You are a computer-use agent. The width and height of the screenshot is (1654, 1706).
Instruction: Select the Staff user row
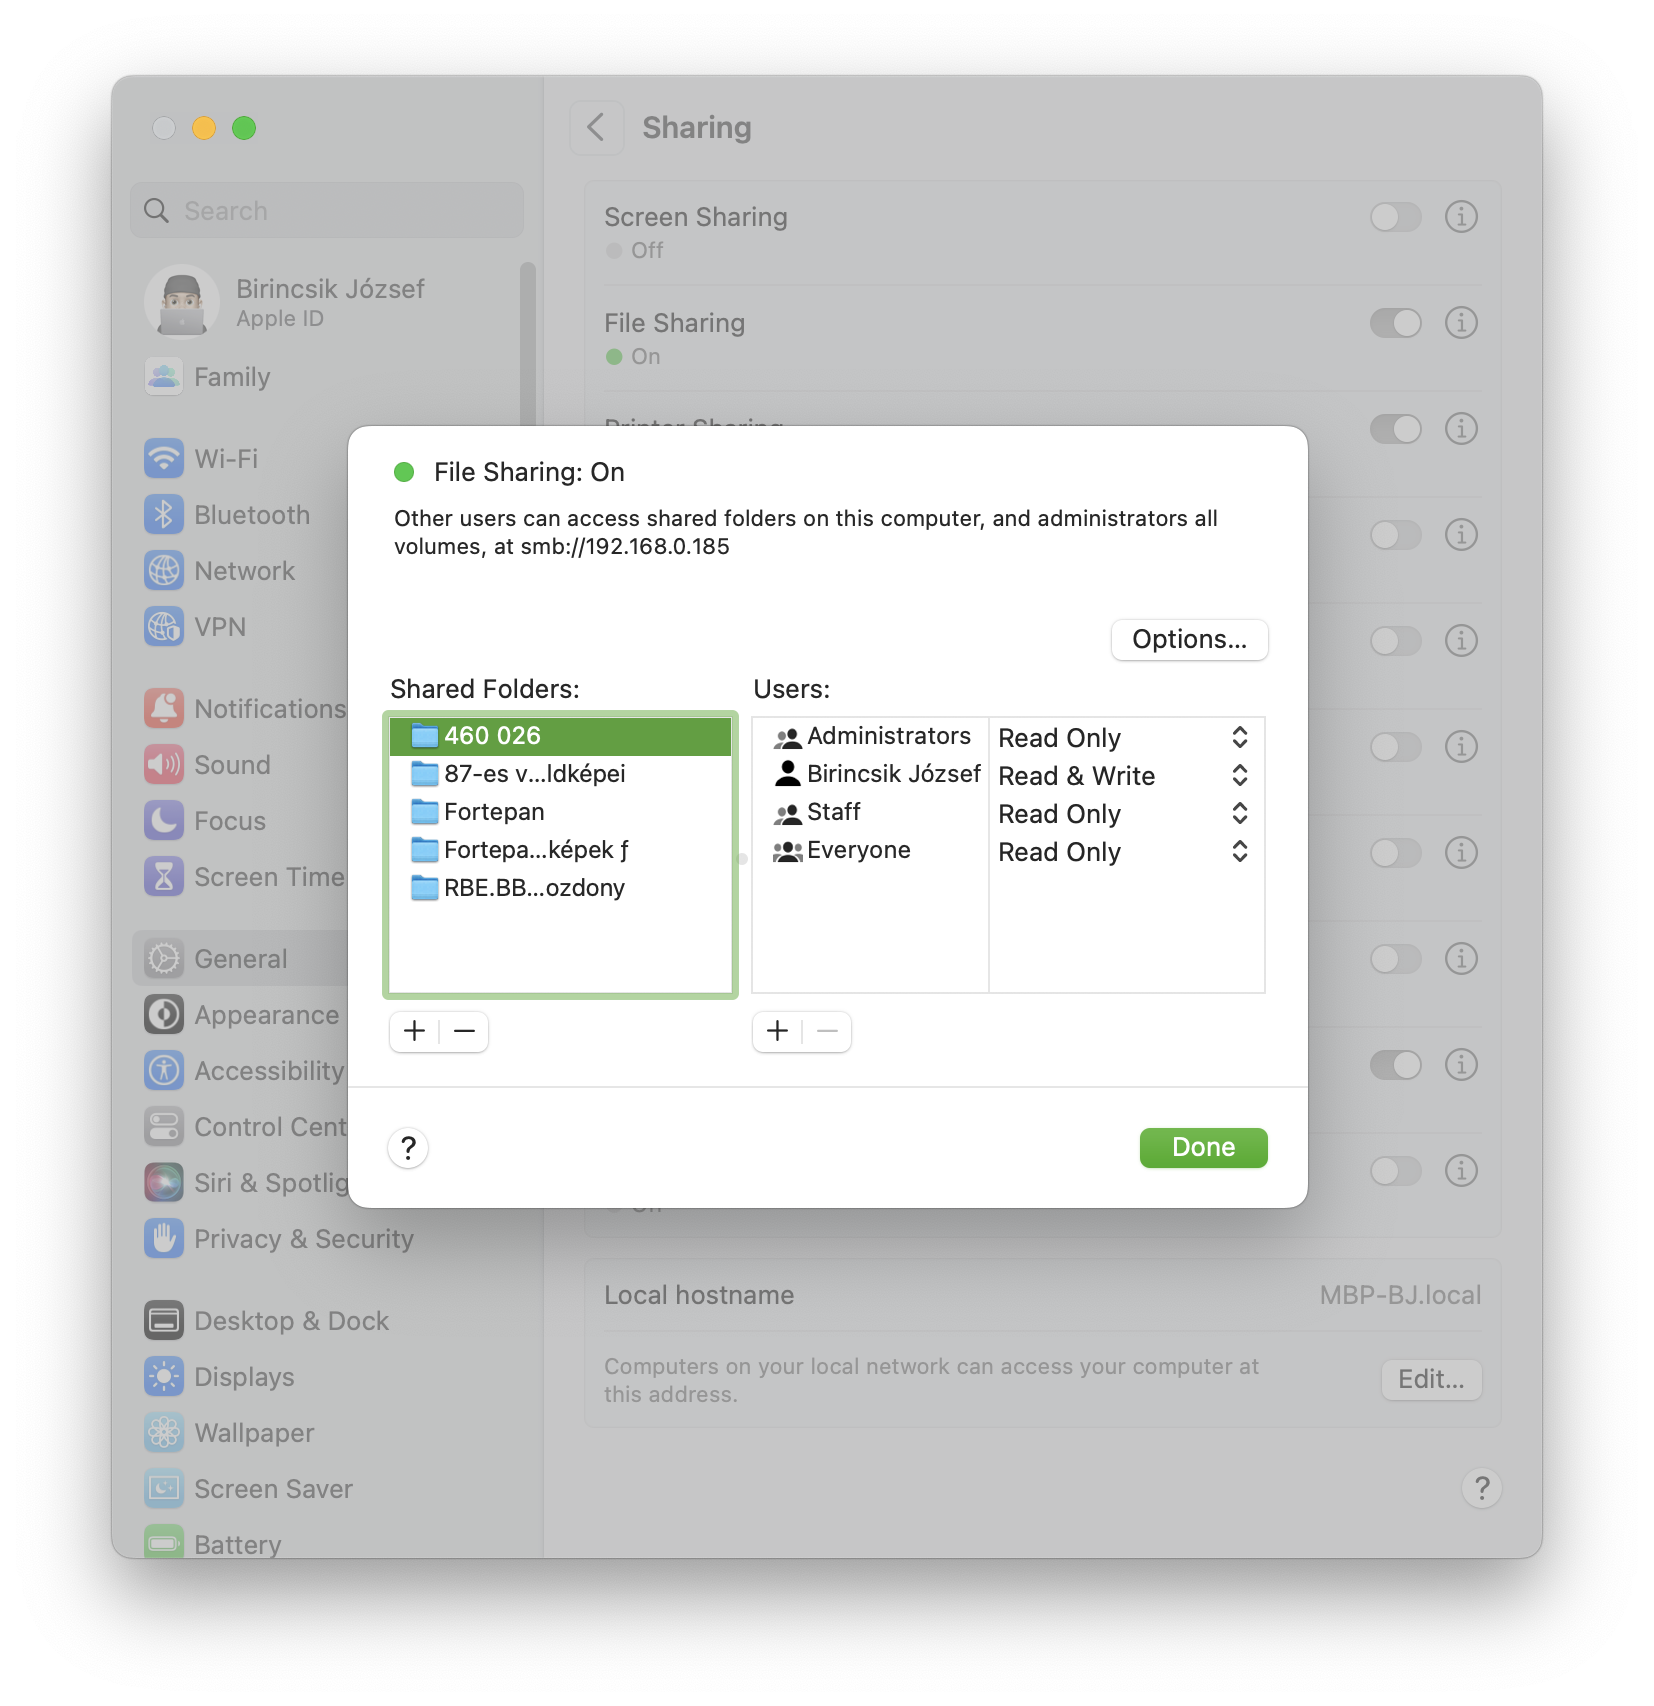[872, 813]
